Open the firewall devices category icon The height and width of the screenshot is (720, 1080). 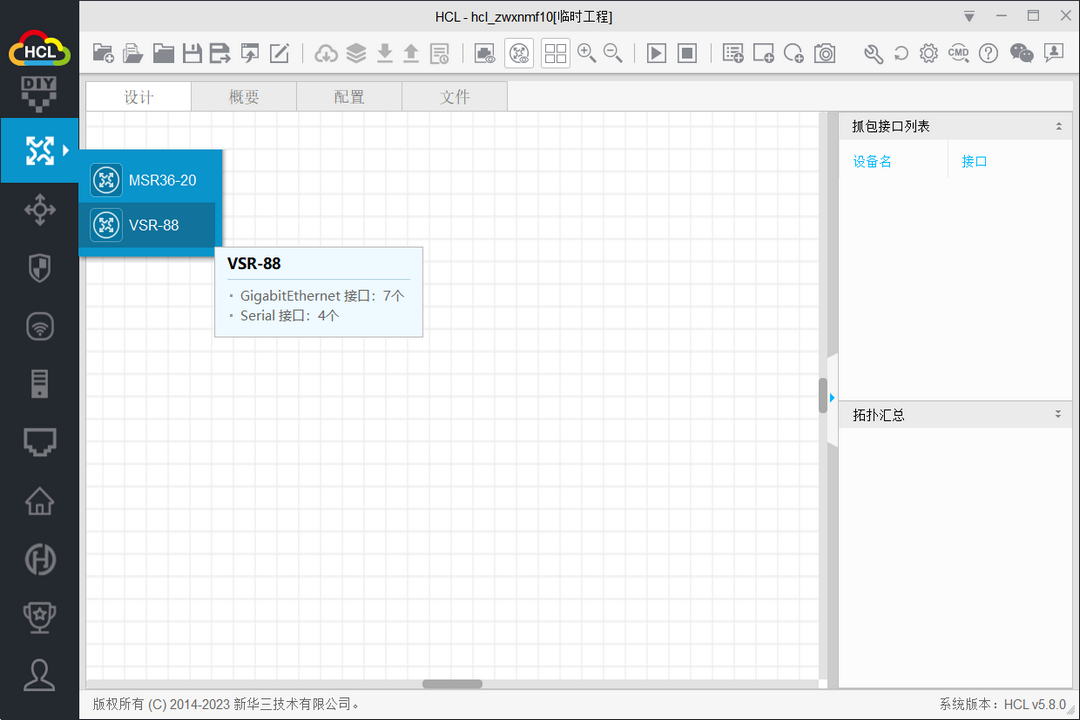[39, 268]
